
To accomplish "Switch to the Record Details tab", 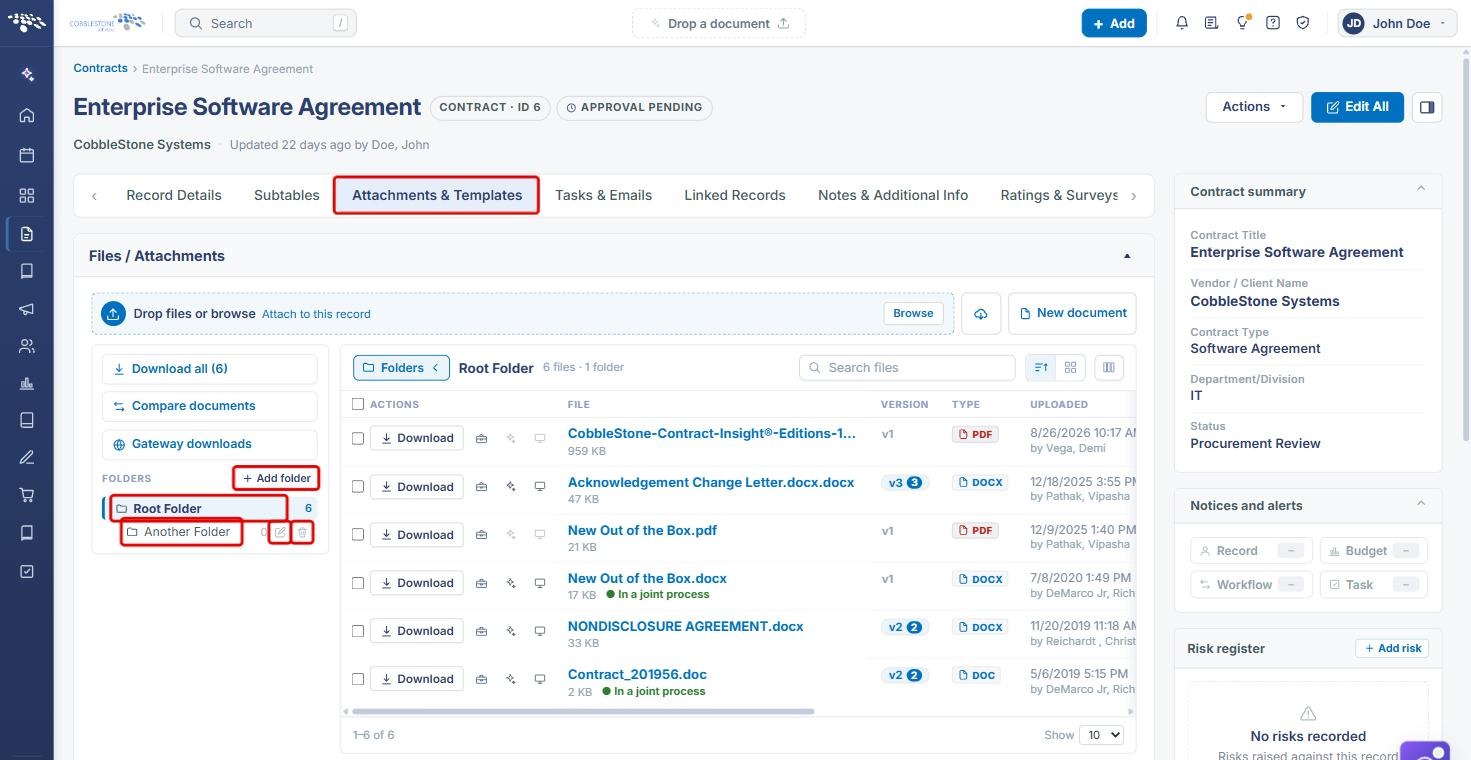I will pyautogui.click(x=174, y=195).
